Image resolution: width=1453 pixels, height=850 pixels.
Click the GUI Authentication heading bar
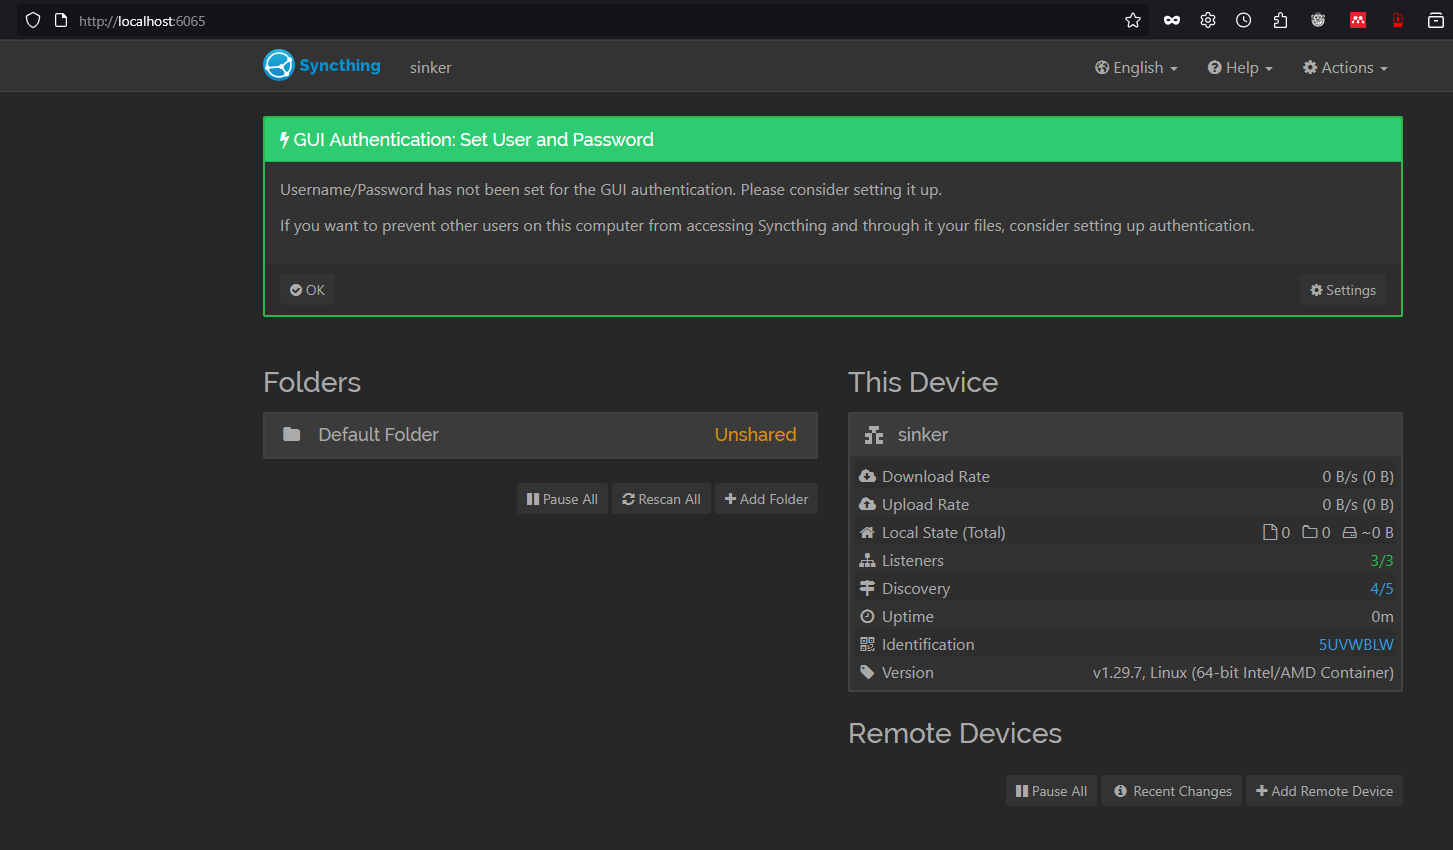[833, 140]
